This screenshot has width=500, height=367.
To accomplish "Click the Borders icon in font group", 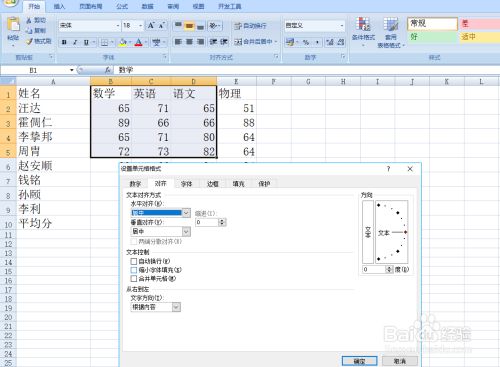I will 104,42.
